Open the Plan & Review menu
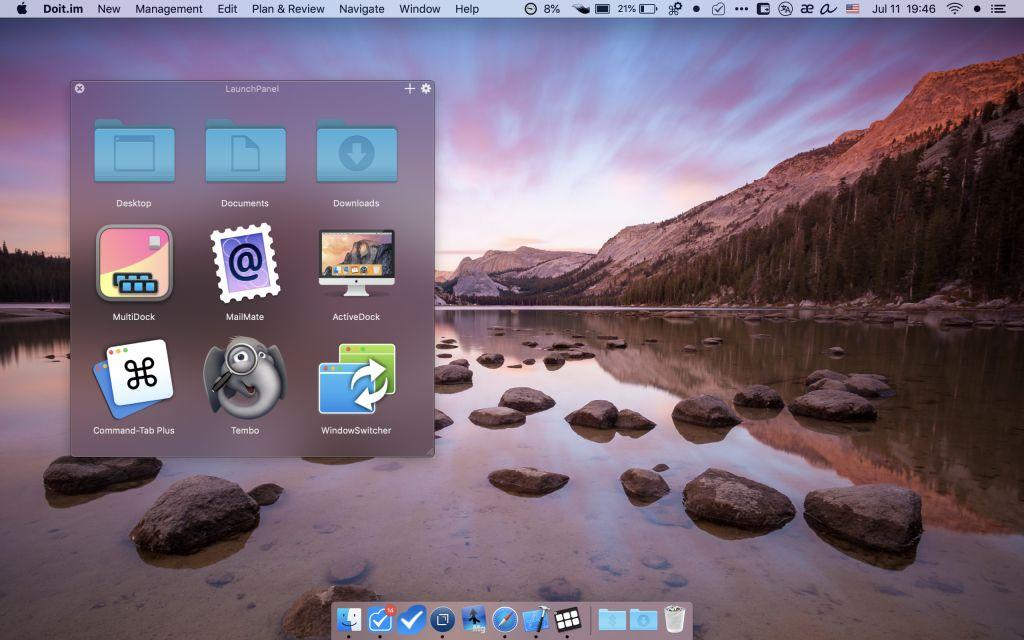This screenshot has height=640, width=1024. click(288, 9)
